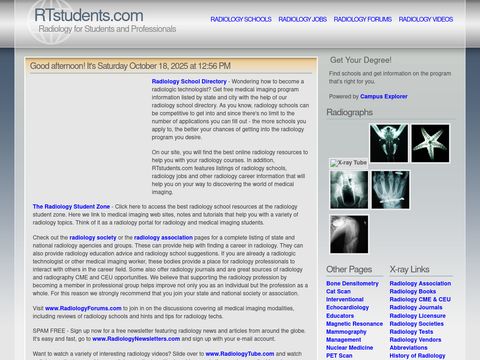
Task: Open Radiology CME & CEU link
Action: [x=420, y=299]
